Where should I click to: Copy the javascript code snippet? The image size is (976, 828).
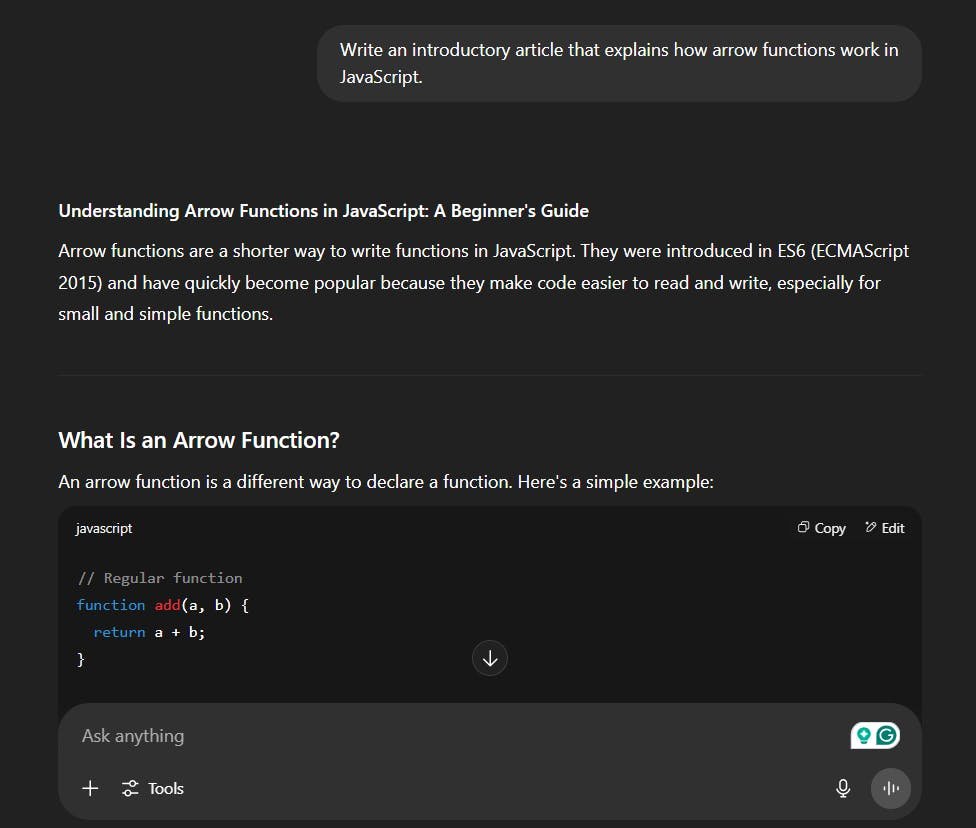click(821, 527)
